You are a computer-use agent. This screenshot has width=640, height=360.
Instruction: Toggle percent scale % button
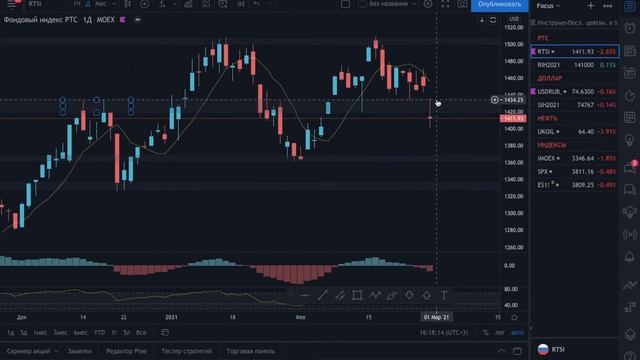[485, 333]
